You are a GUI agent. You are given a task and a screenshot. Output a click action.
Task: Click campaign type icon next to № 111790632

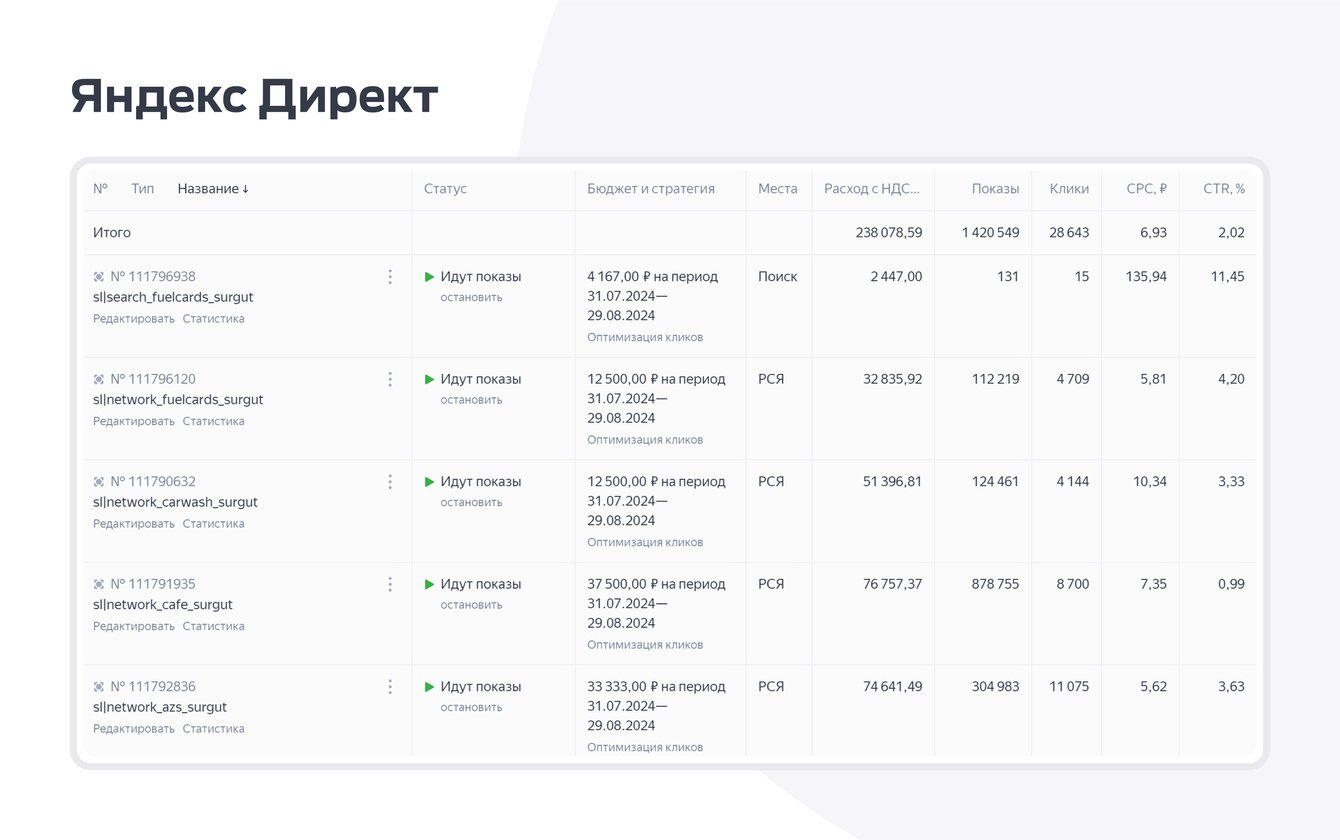tap(99, 482)
